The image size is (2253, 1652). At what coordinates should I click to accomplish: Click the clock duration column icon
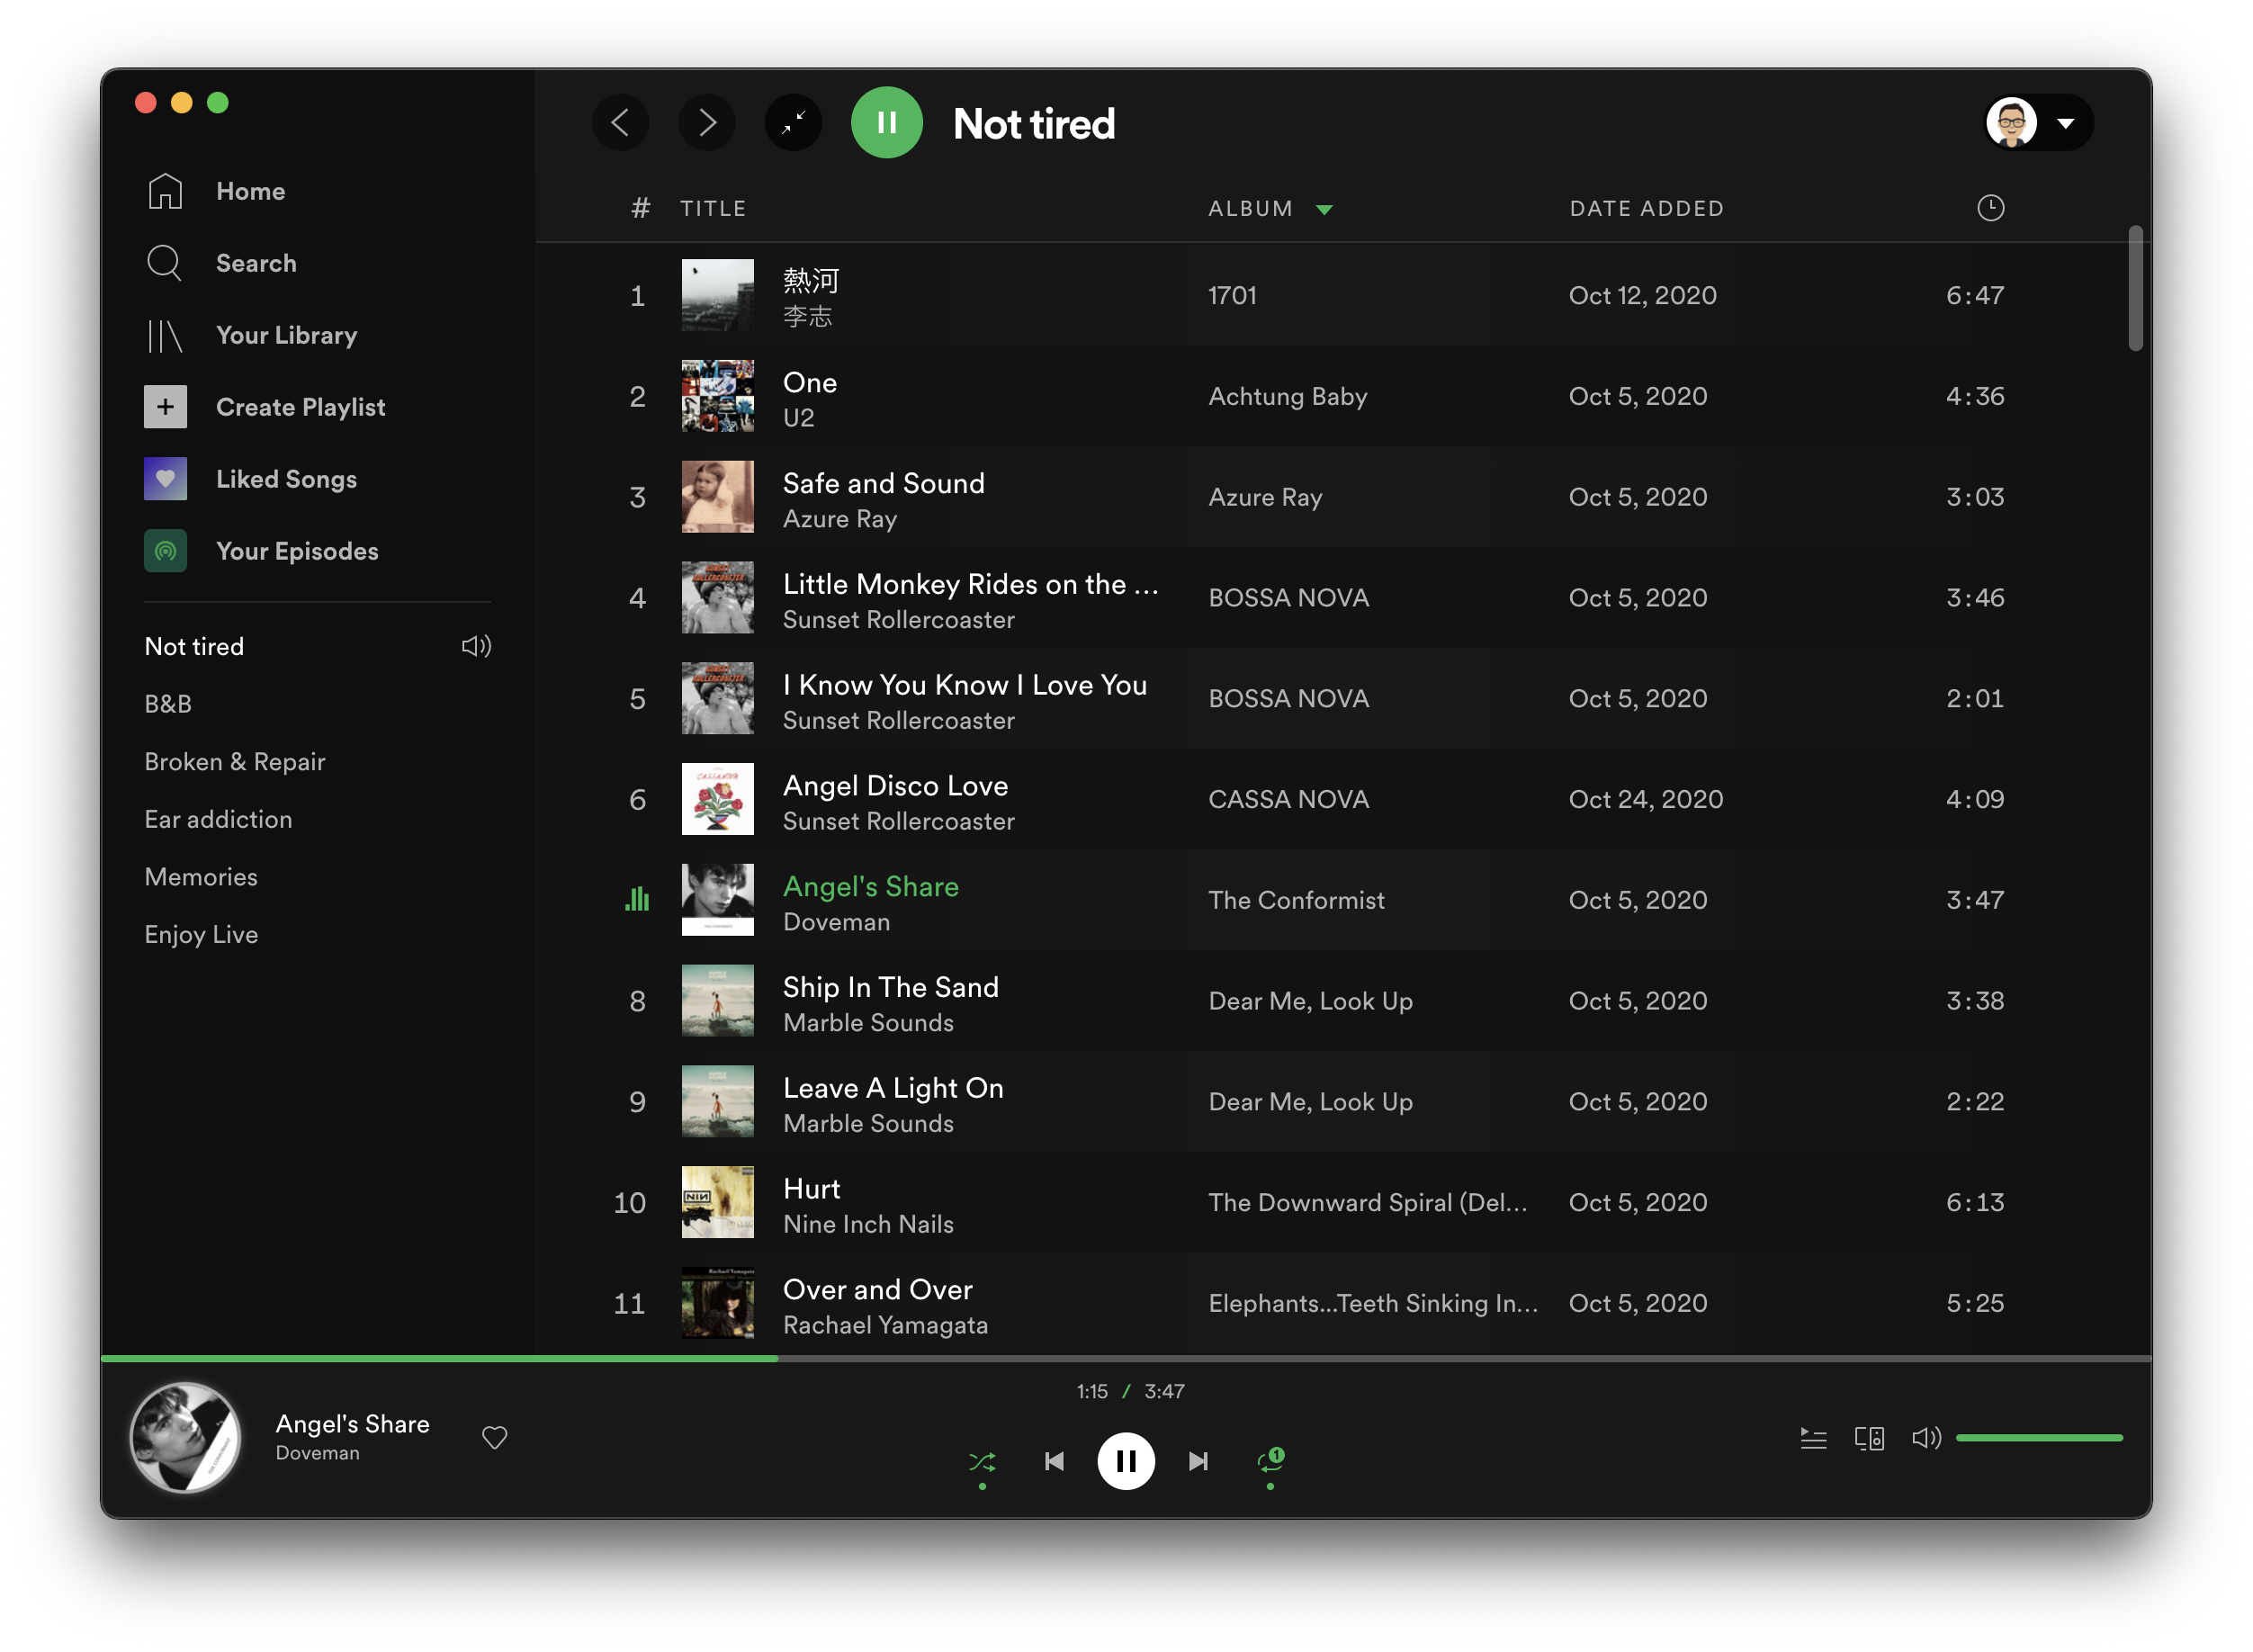1990,208
